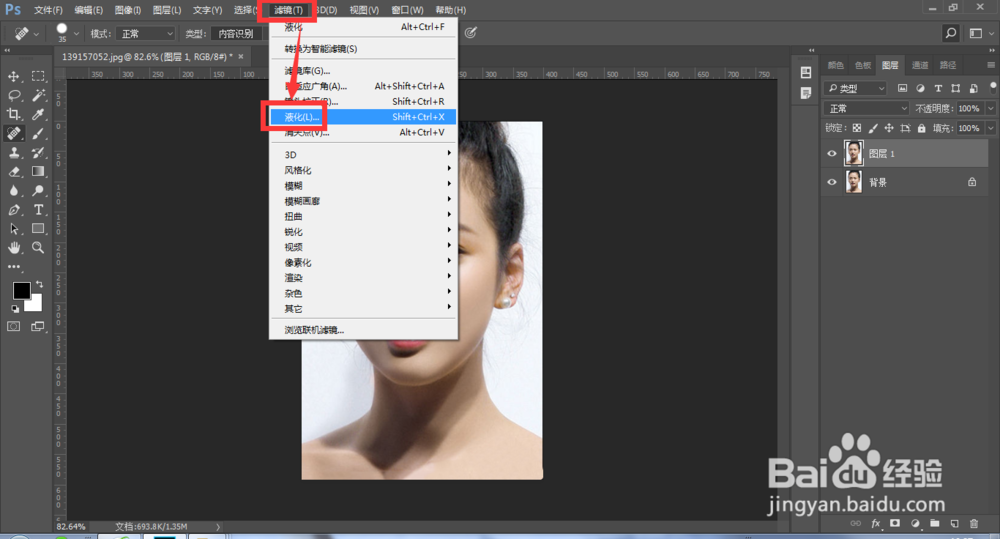
Task: Select the Horizontal Type tool
Action: [38, 210]
